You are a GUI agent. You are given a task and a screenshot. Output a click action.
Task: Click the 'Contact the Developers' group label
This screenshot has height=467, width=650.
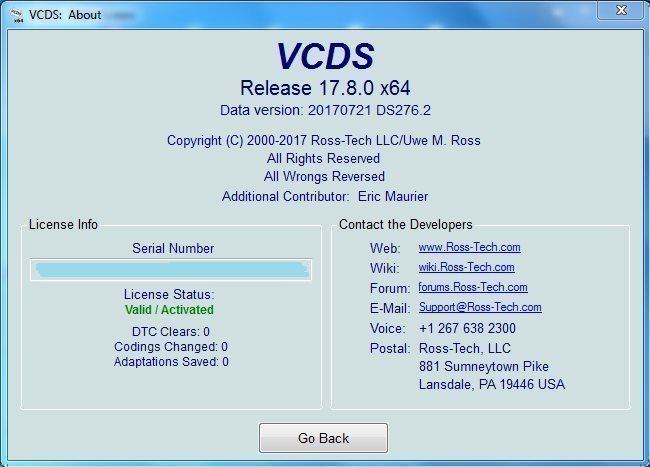point(406,224)
